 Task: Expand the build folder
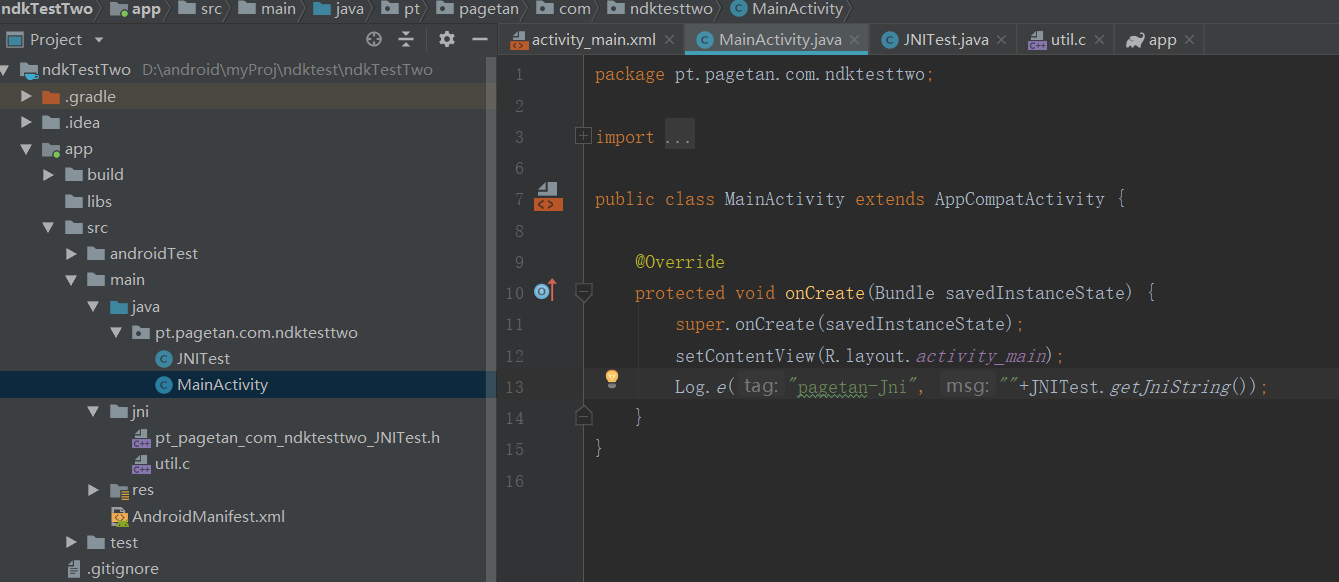[x=49, y=175]
